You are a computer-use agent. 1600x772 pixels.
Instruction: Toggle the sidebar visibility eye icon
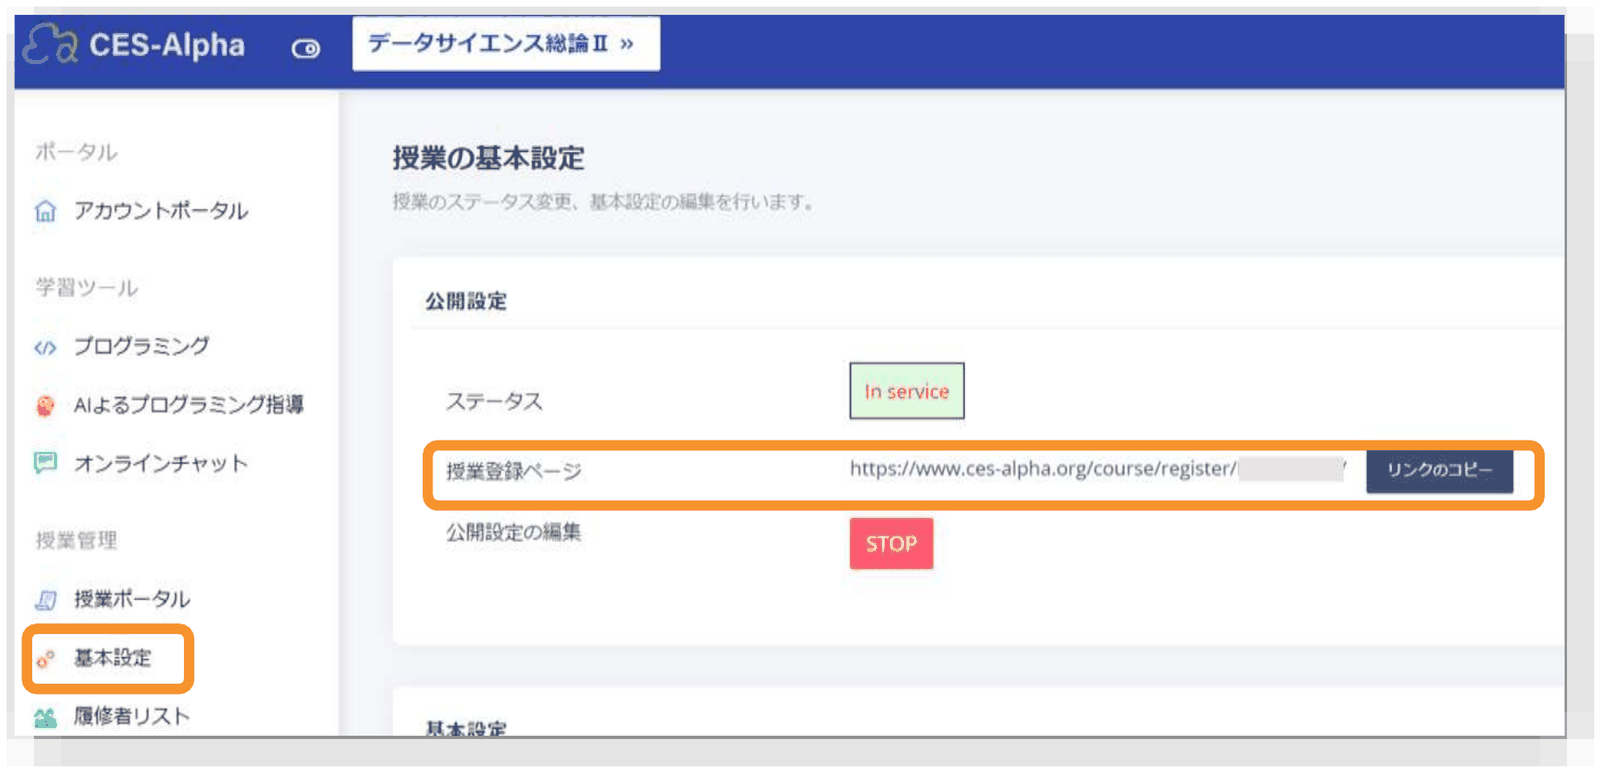pos(306,48)
